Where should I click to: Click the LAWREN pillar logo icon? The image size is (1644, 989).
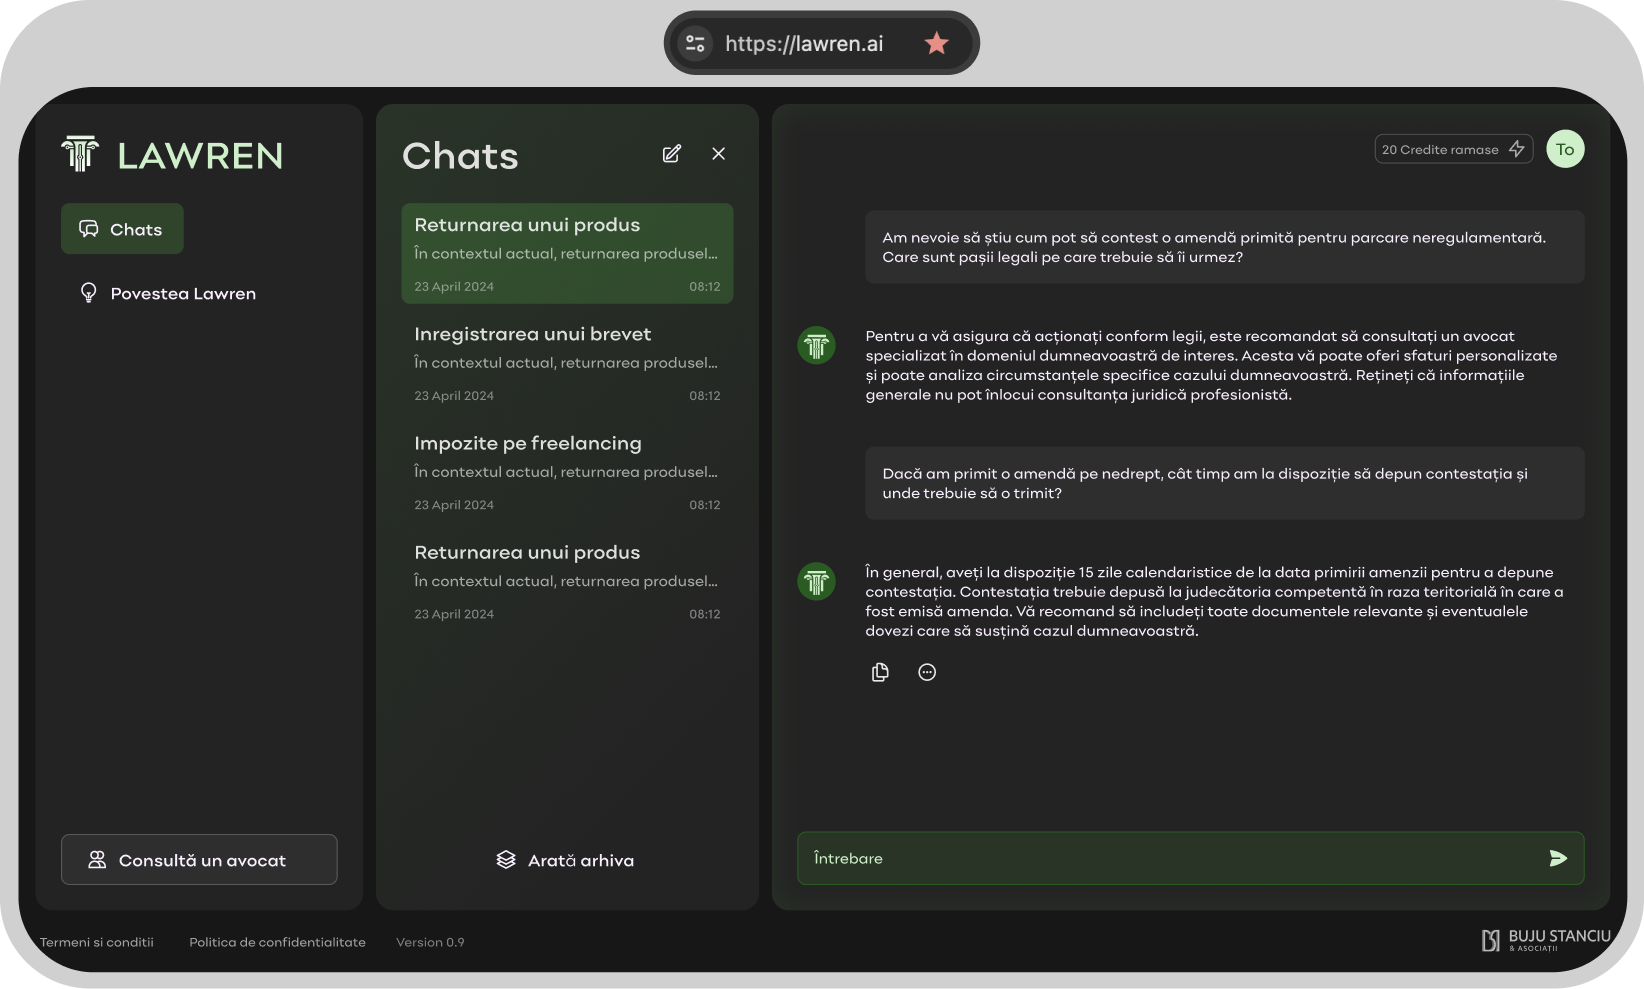point(80,154)
